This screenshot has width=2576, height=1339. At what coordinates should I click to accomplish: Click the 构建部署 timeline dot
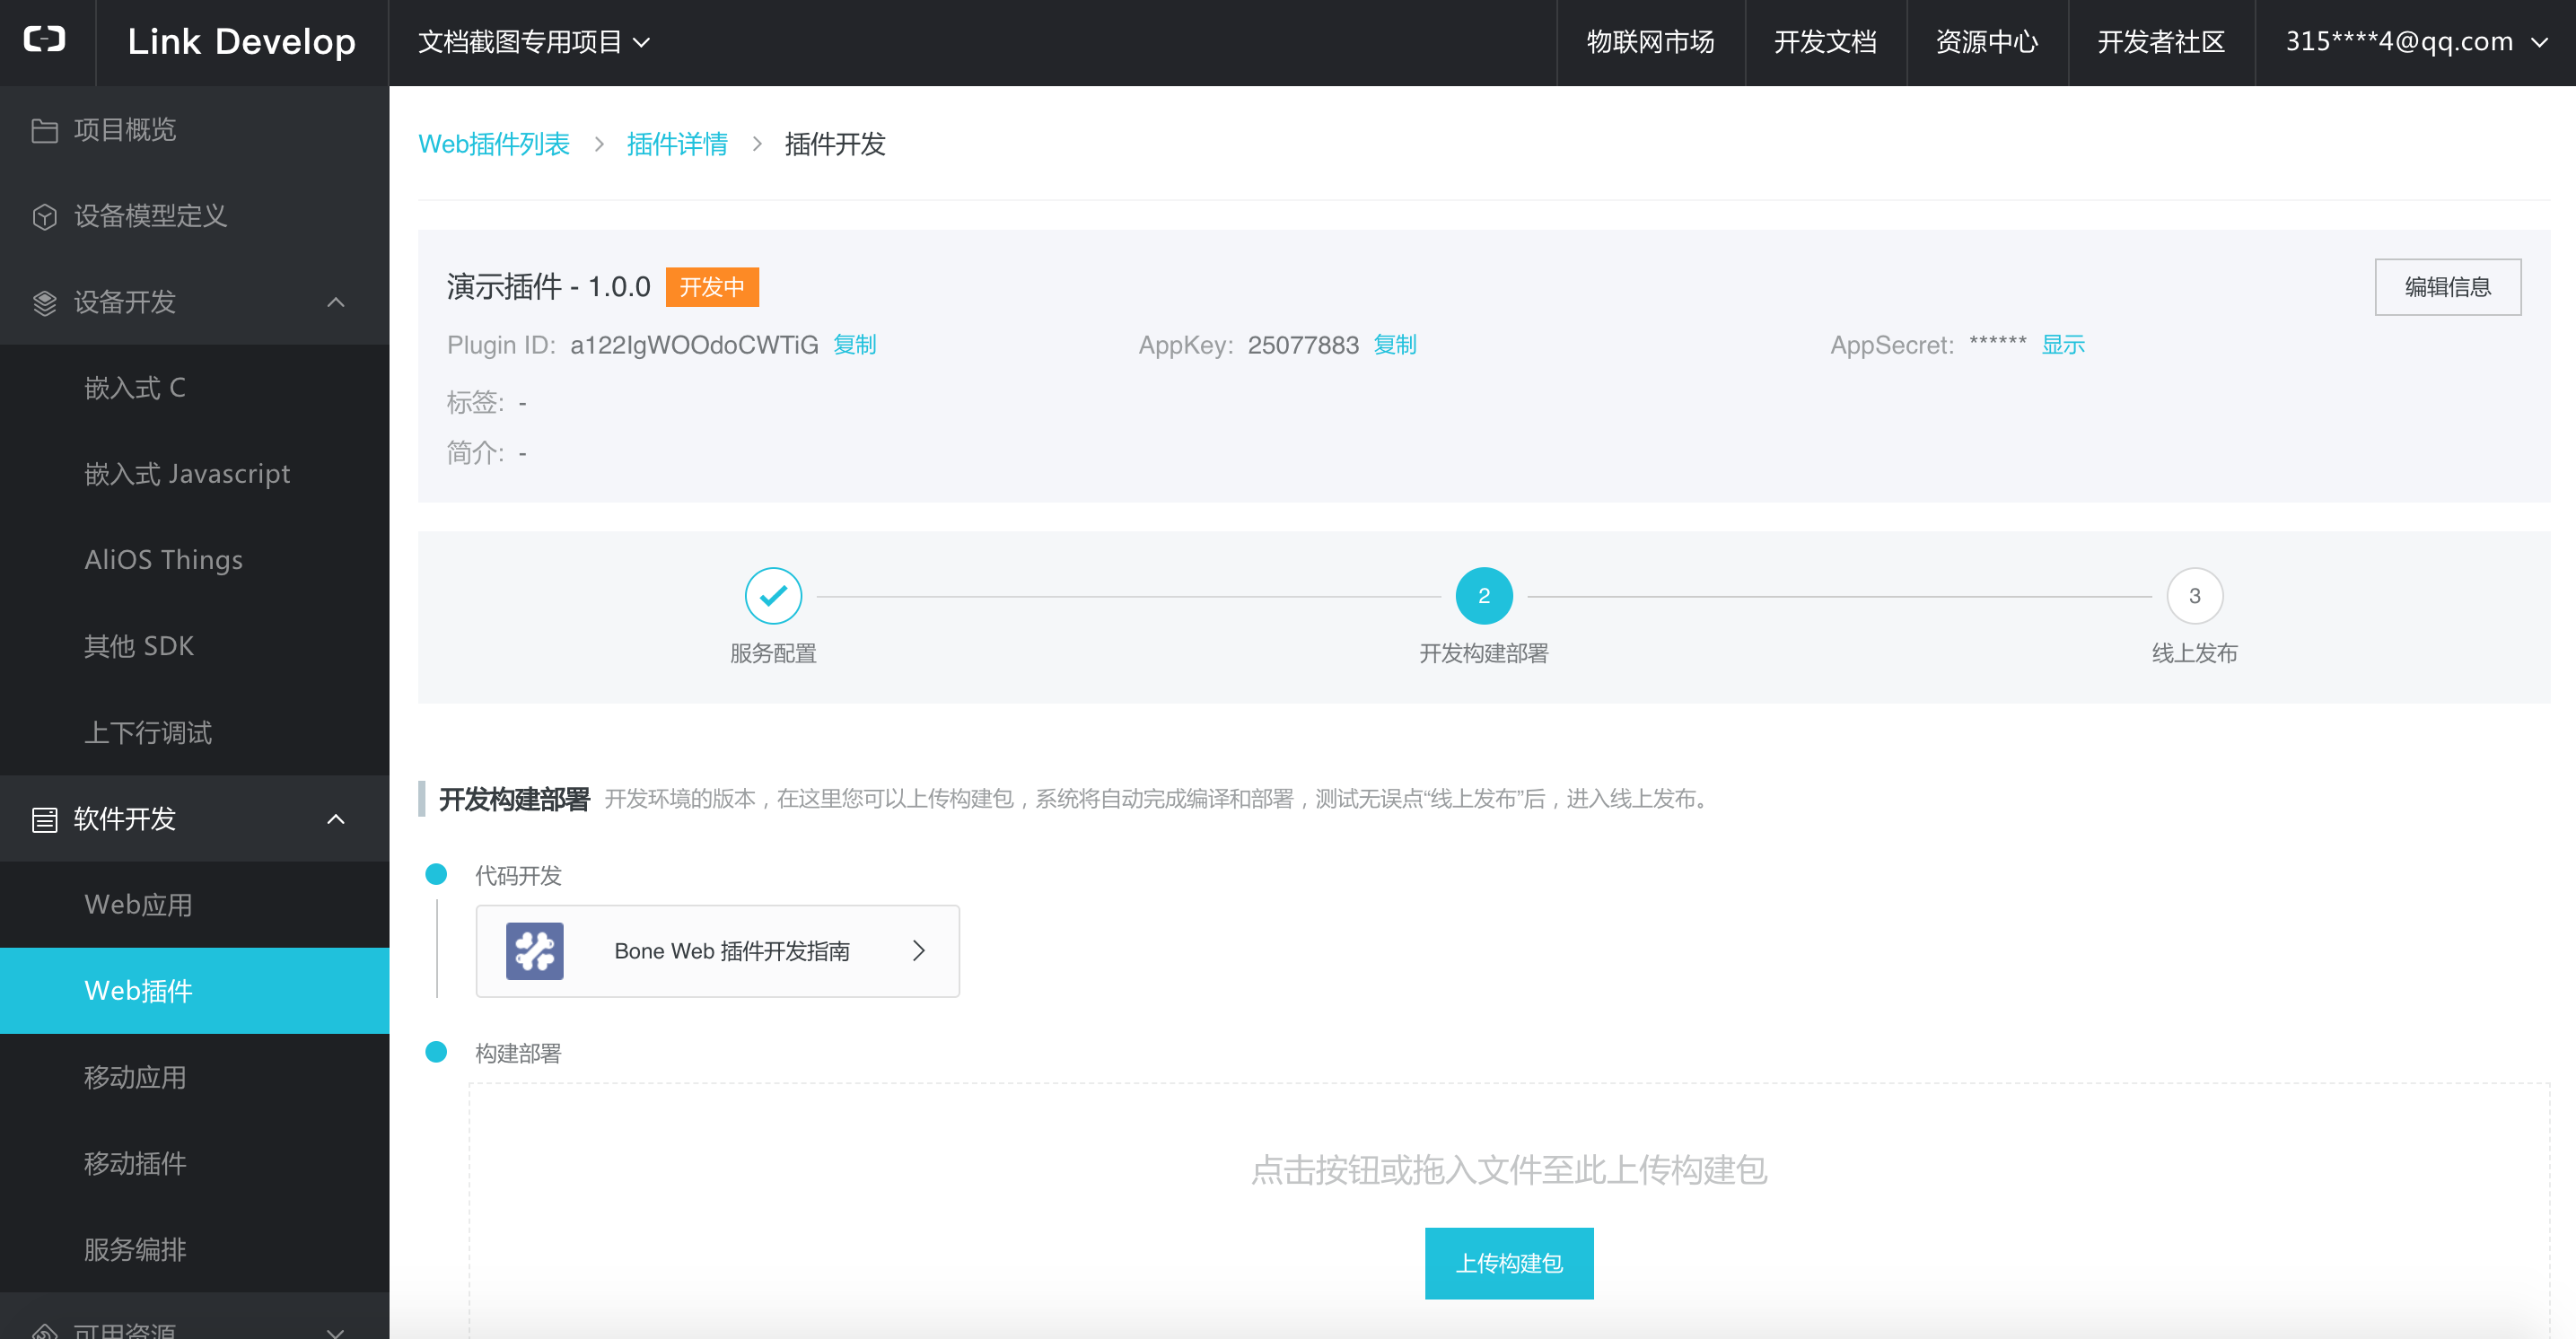click(x=436, y=1052)
